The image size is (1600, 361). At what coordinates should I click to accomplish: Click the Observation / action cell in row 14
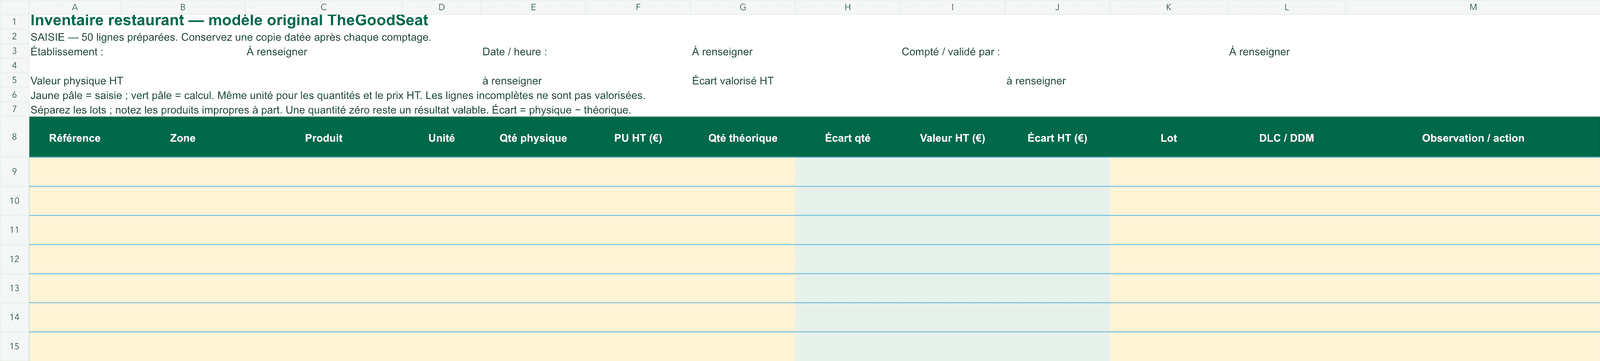(1473, 317)
